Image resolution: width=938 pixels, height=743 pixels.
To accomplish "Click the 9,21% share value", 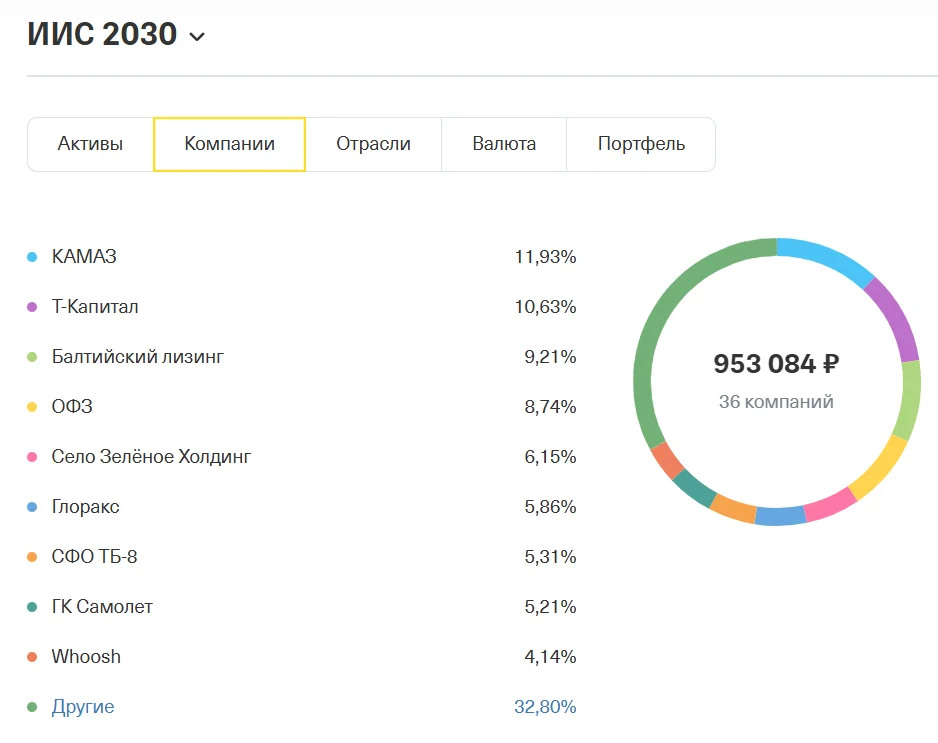I will (550, 357).
